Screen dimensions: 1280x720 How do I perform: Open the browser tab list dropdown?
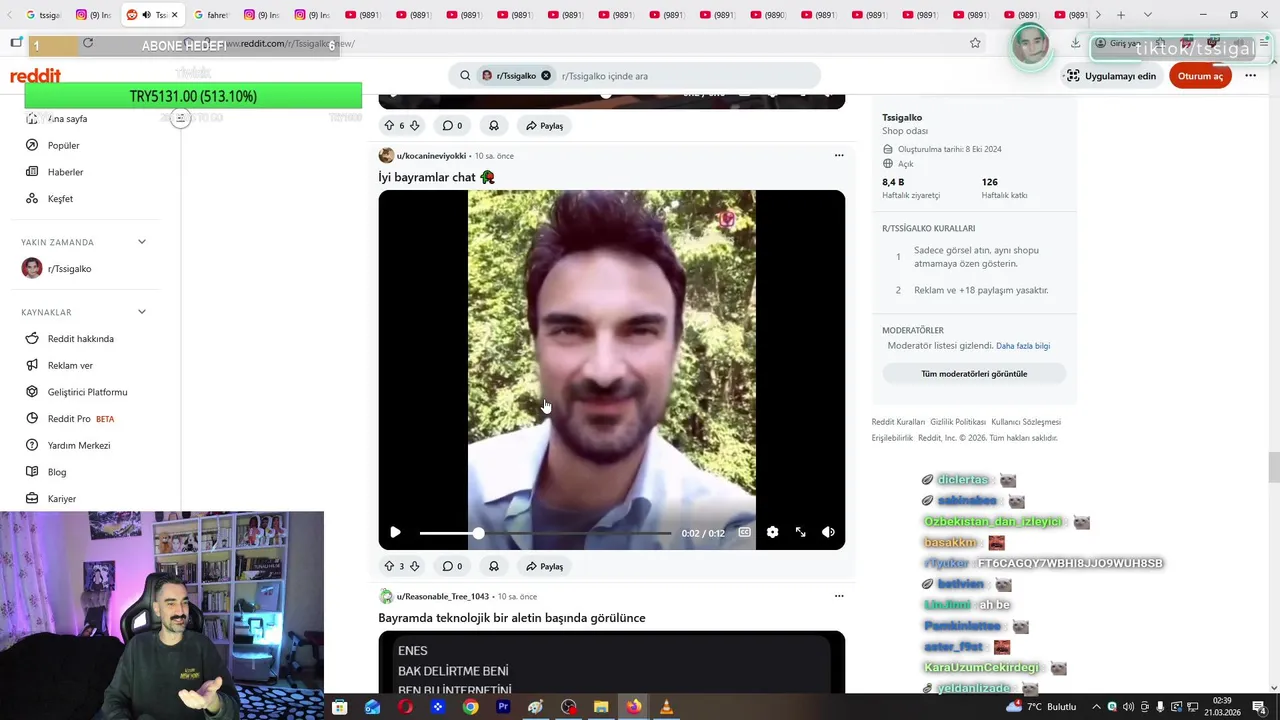tap(1148, 15)
